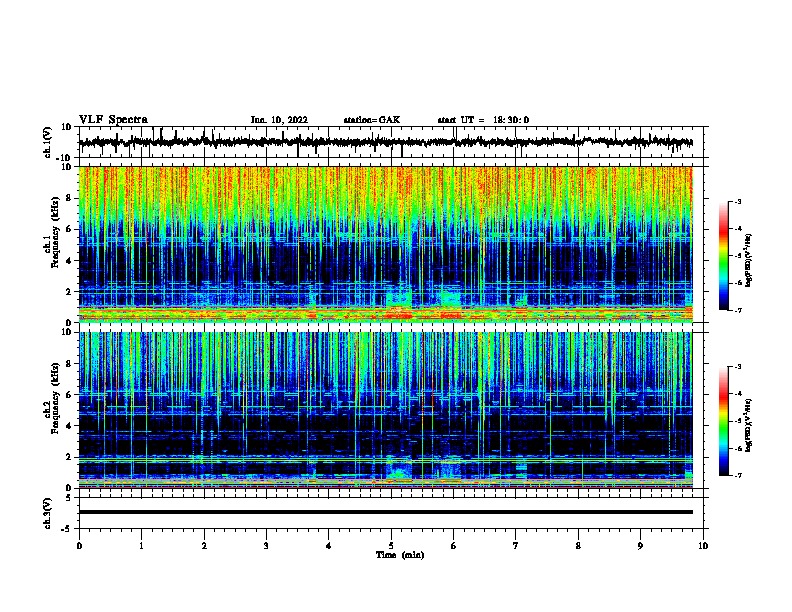Click the "start UT = 18:30:0" label

click(x=483, y=120)
